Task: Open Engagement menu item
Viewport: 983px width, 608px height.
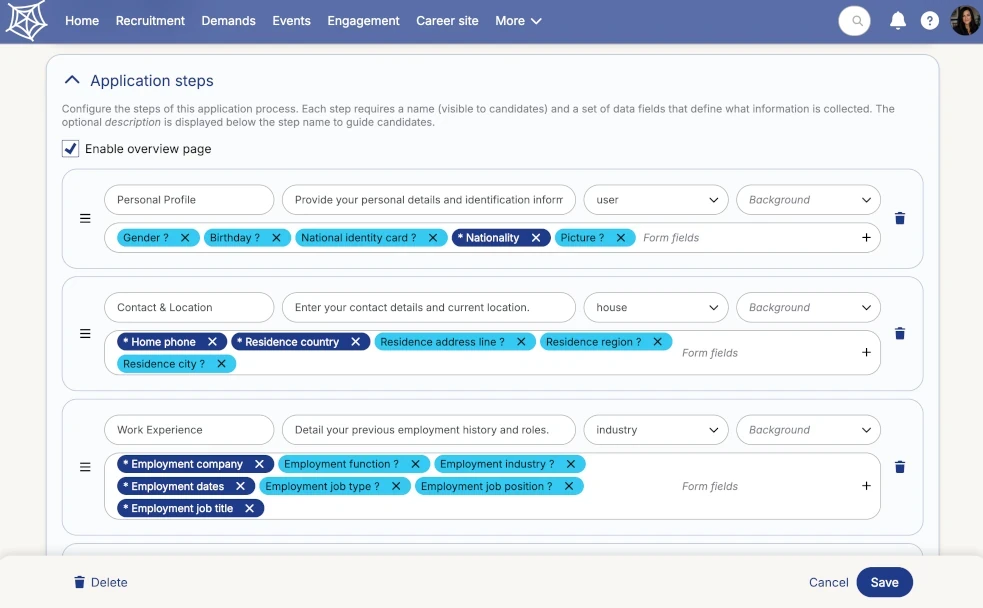Action: 363,21
